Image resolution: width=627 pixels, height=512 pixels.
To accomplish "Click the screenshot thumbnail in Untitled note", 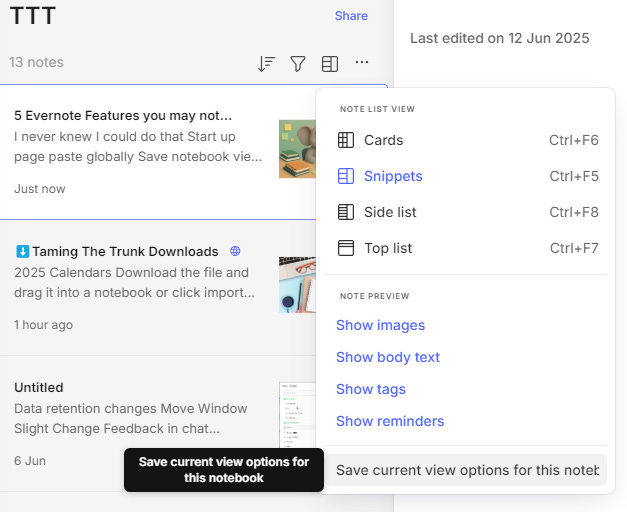I will (x=298, y=415).
